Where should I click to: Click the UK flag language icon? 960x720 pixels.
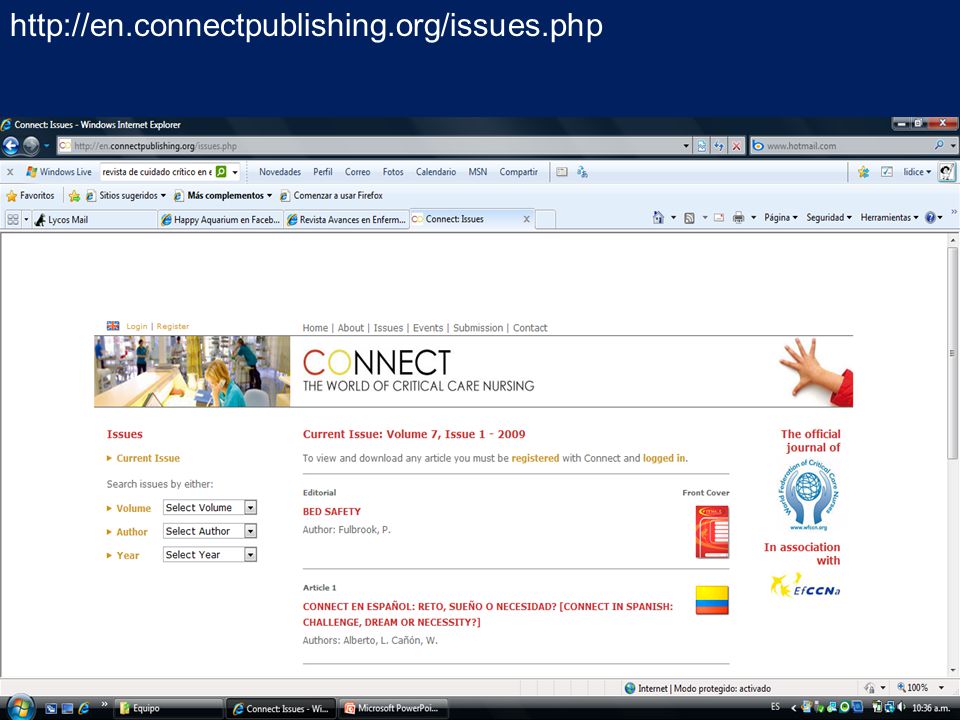pos(113,326)
